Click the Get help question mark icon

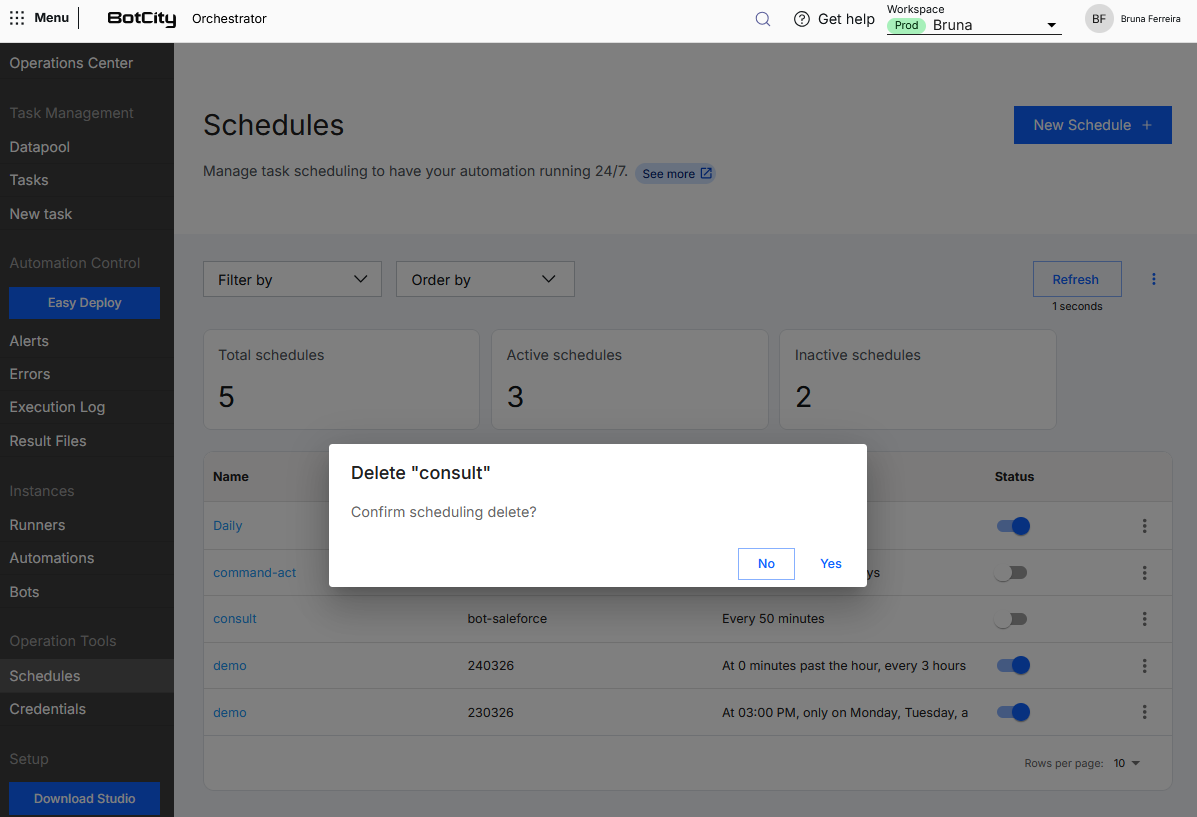click(x=802, y=19)
